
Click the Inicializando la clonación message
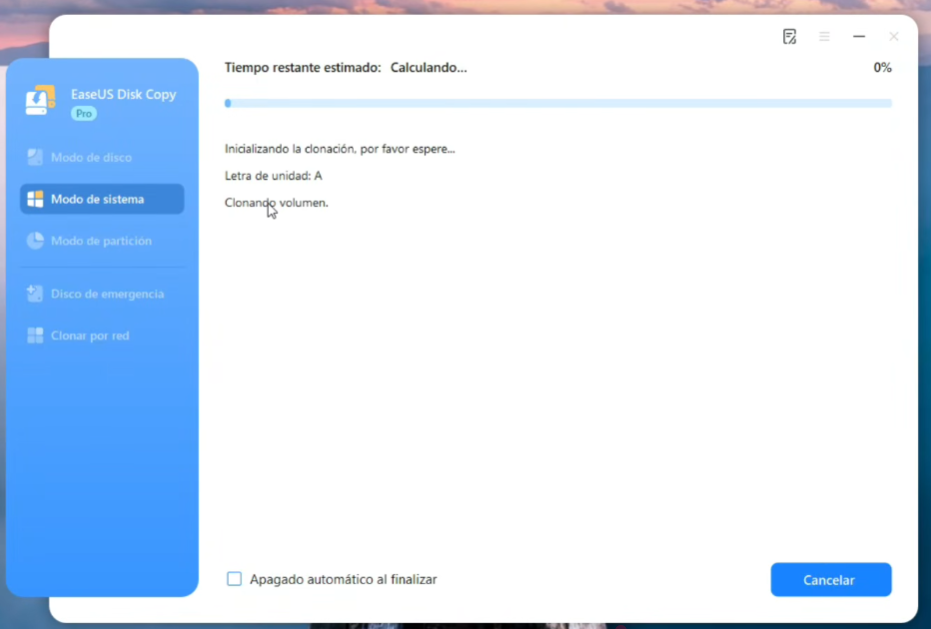[340, 149]
